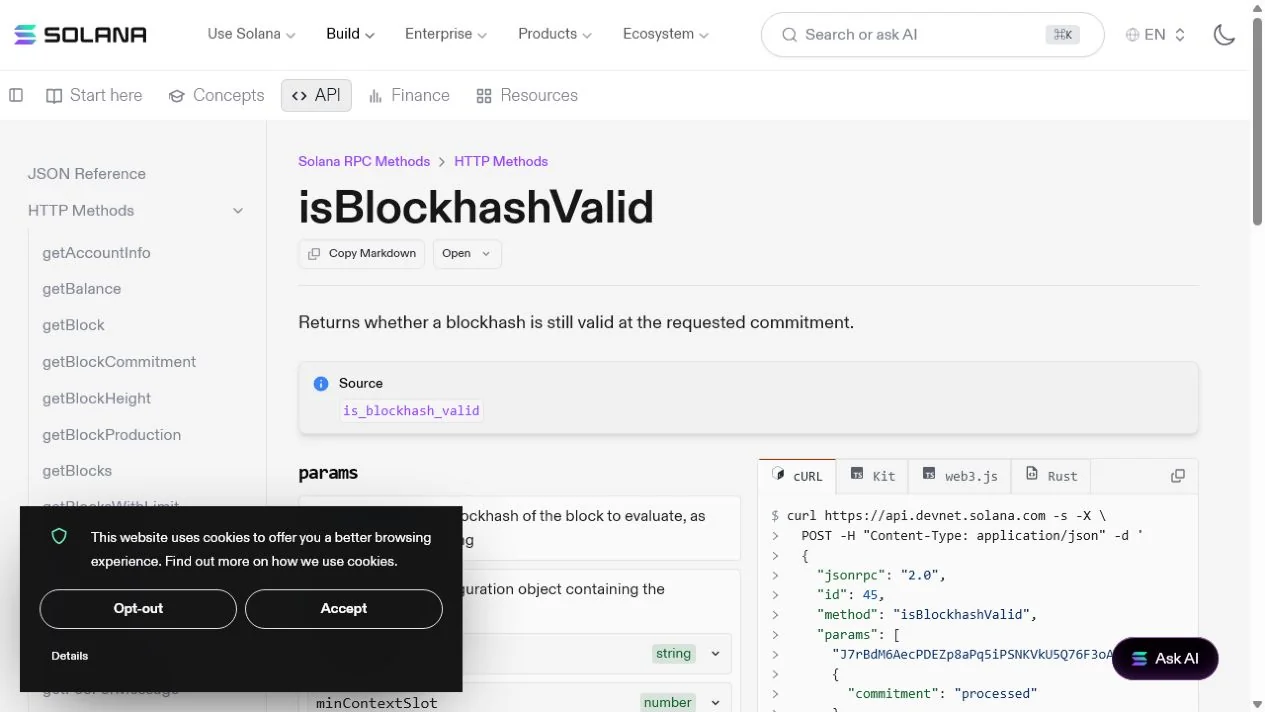This screenshot has width=1265, height=712.
Task: Click HTTP Methods breadcrumb link
Action: tap(501, 161)
